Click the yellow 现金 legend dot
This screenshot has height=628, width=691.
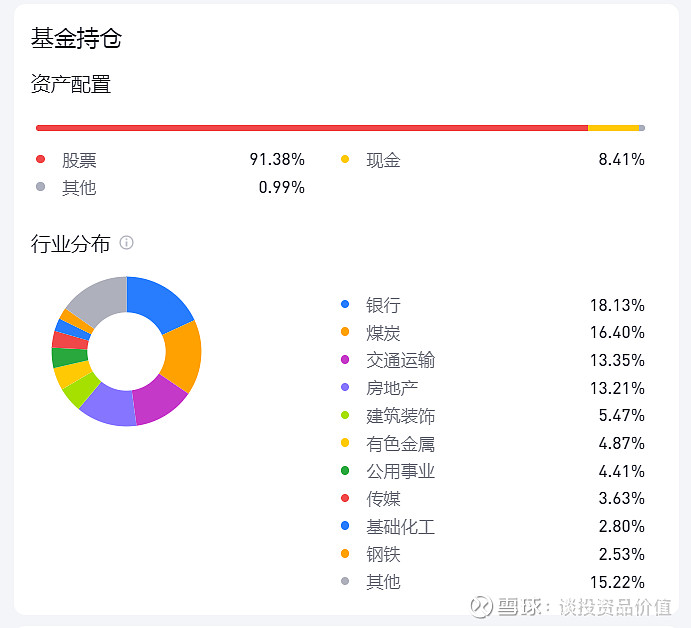346,159
